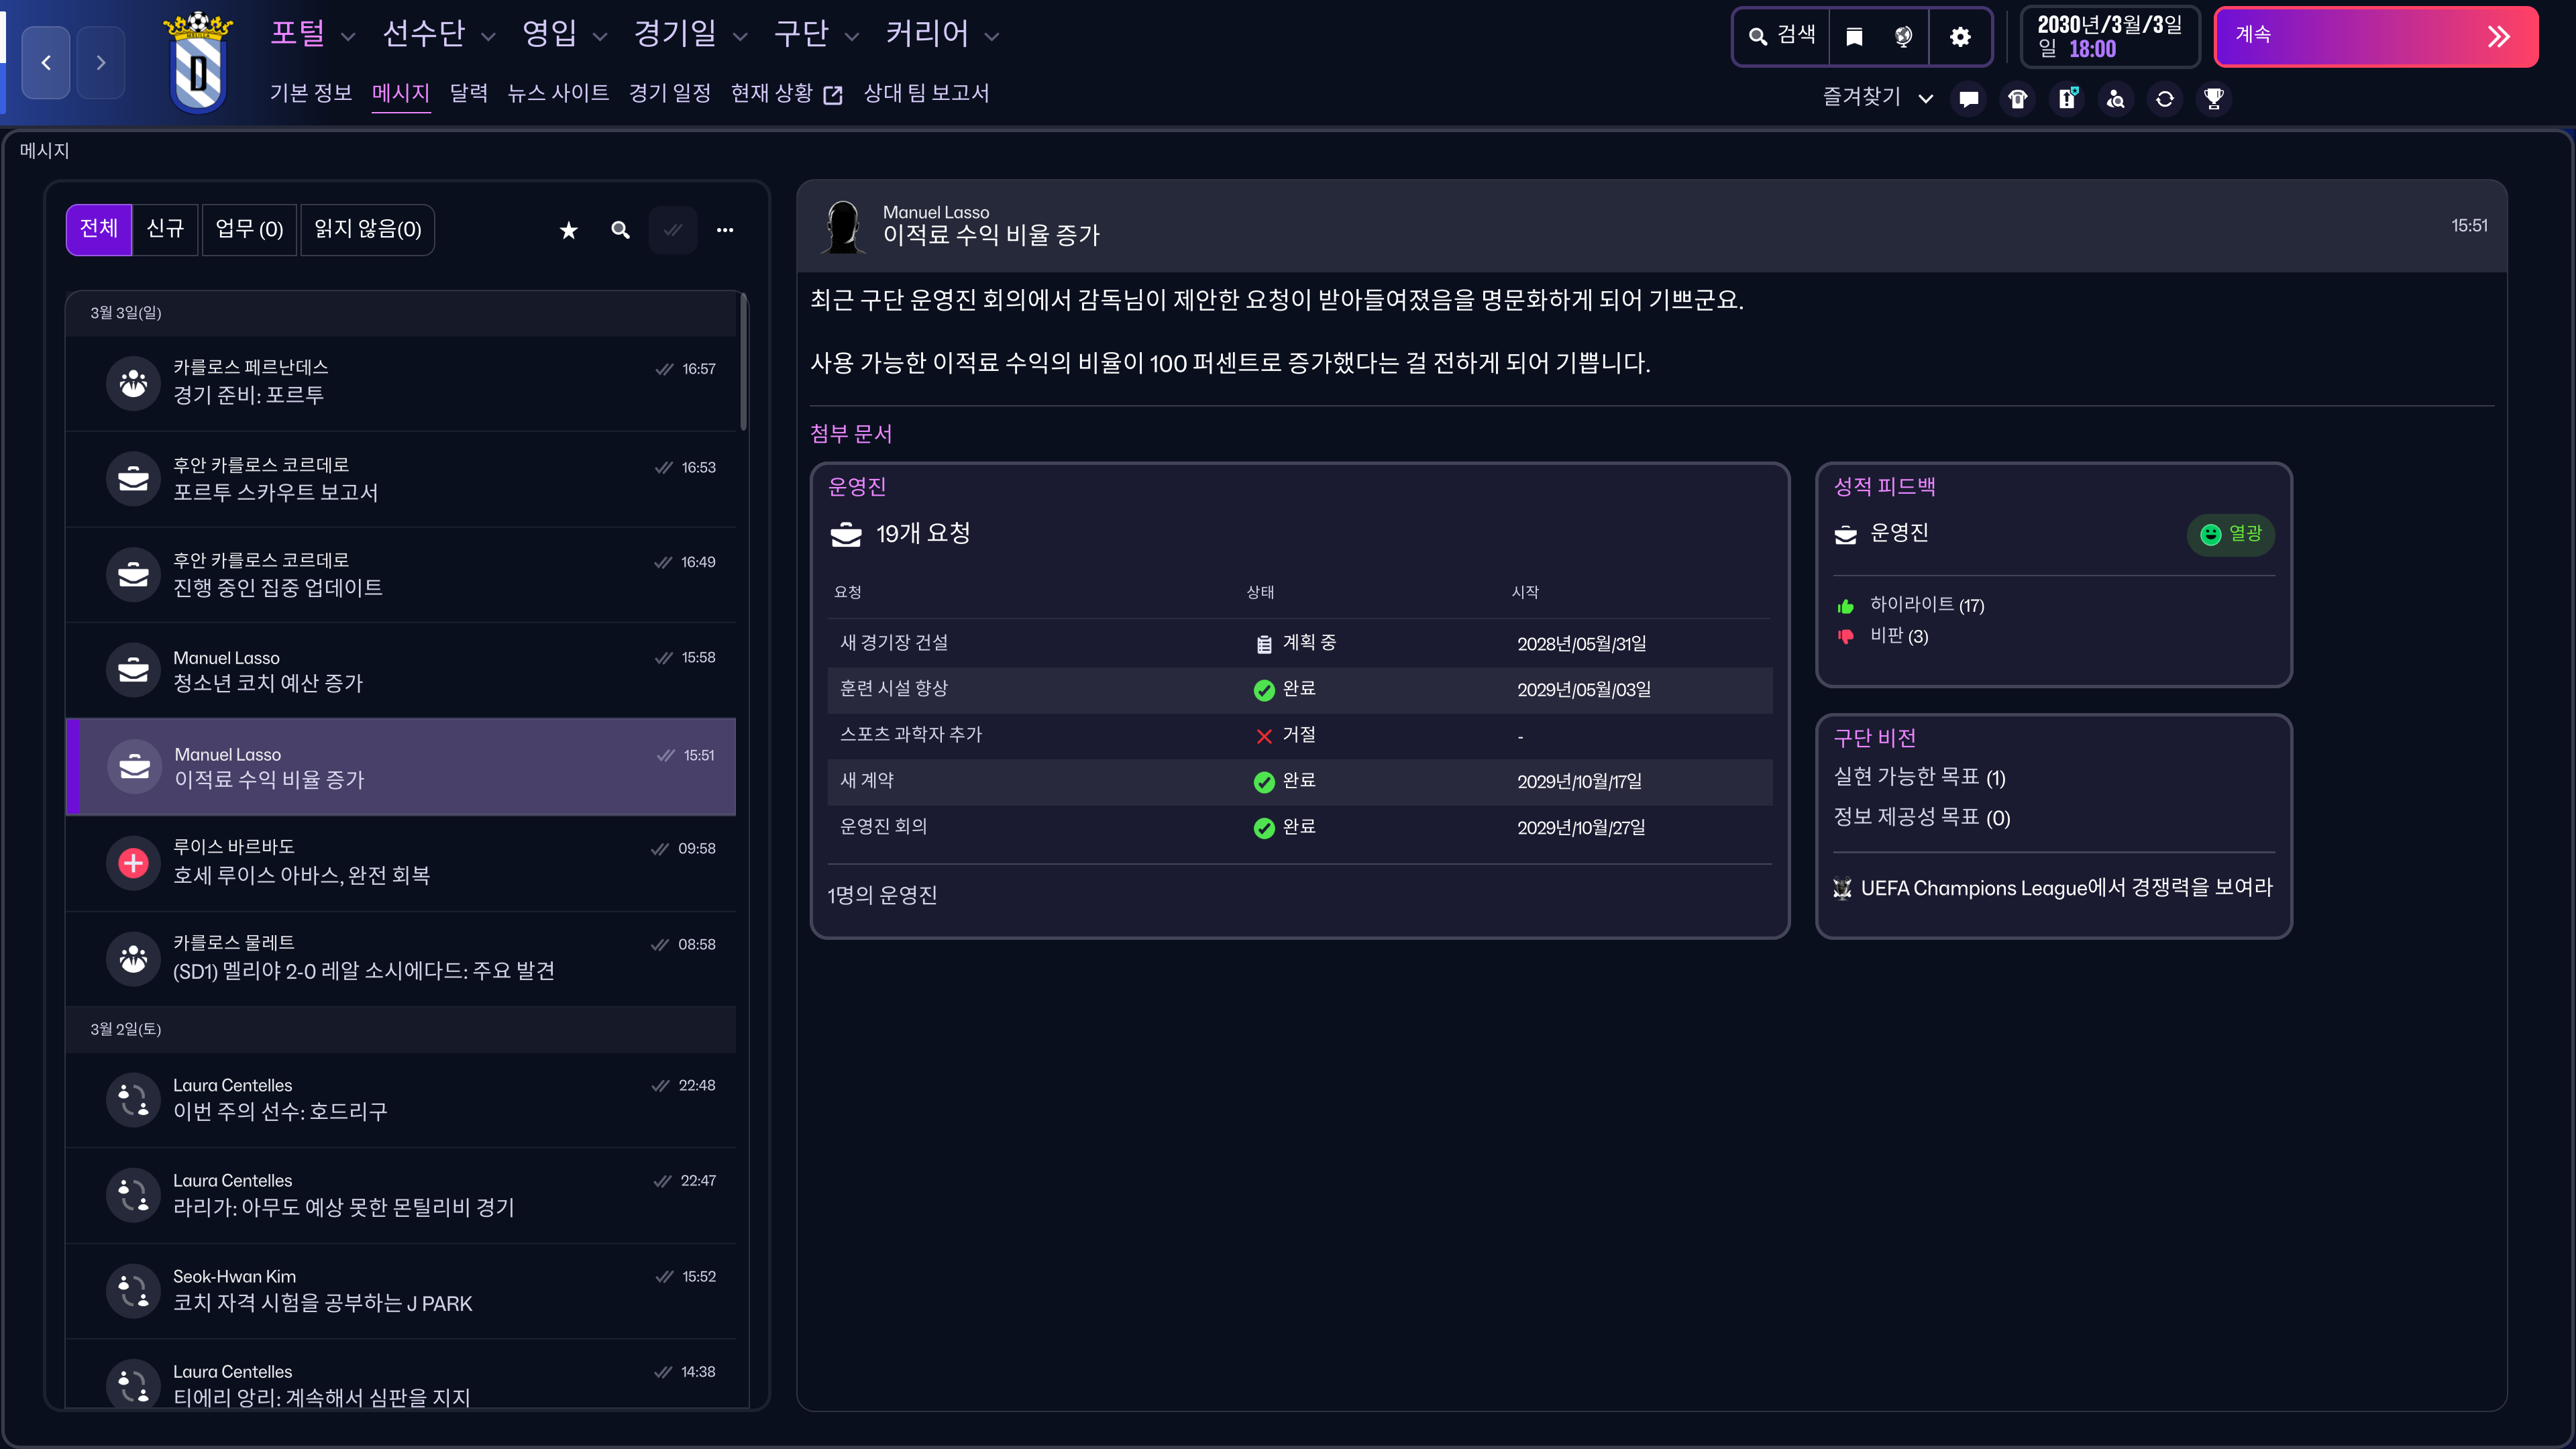
Task: Switch to the 달력 tab
Action: click(468, 93)
